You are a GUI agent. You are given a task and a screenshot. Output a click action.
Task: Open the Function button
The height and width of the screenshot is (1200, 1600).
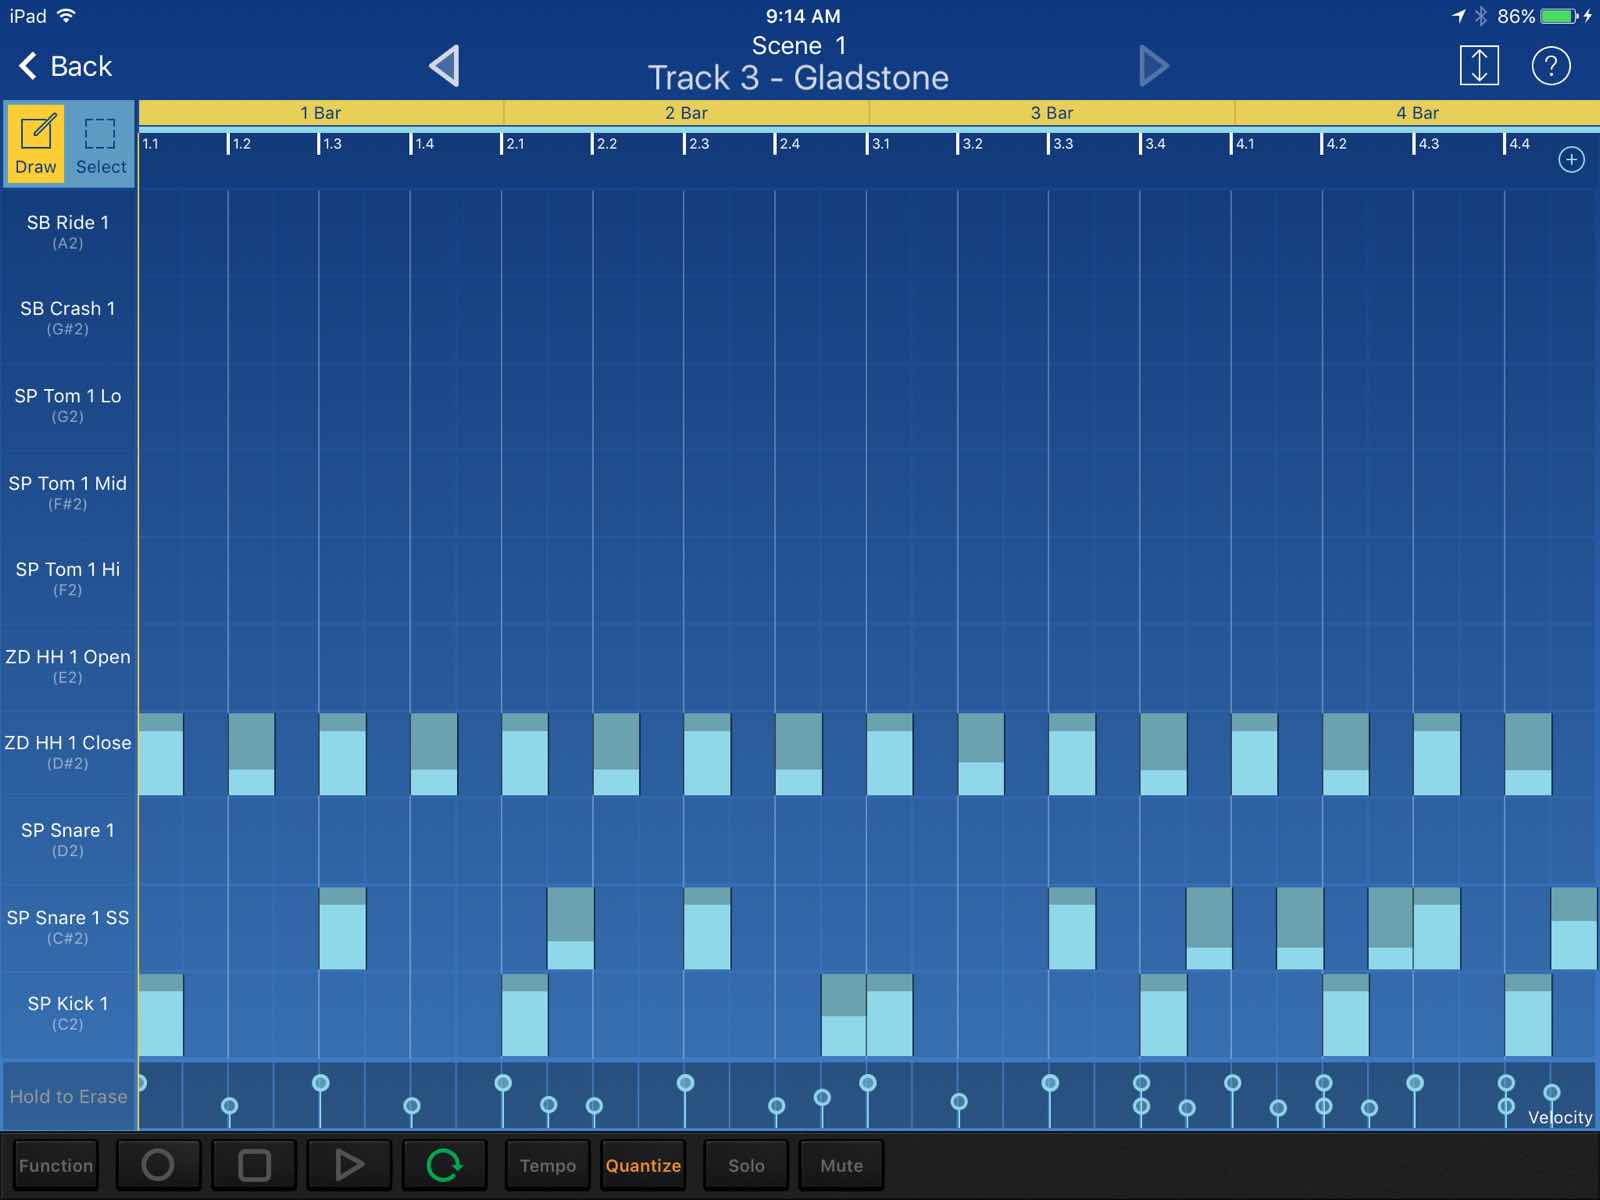point(56,1165)
